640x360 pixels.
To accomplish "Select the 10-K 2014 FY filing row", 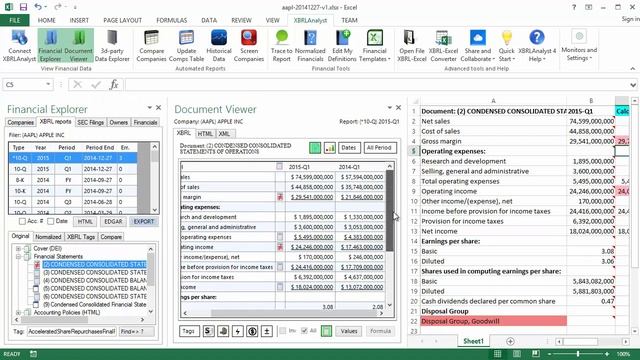I will tap(73, 191).
